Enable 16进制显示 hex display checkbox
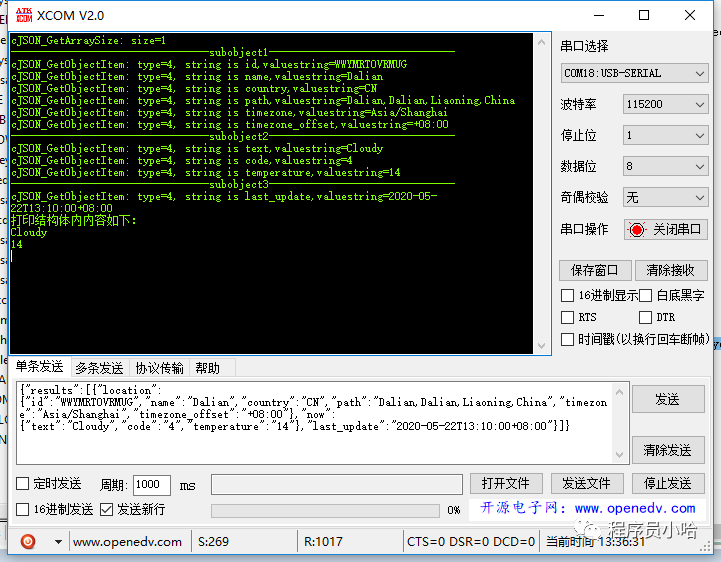Screen dimensions: 721x562 [568, 295]
